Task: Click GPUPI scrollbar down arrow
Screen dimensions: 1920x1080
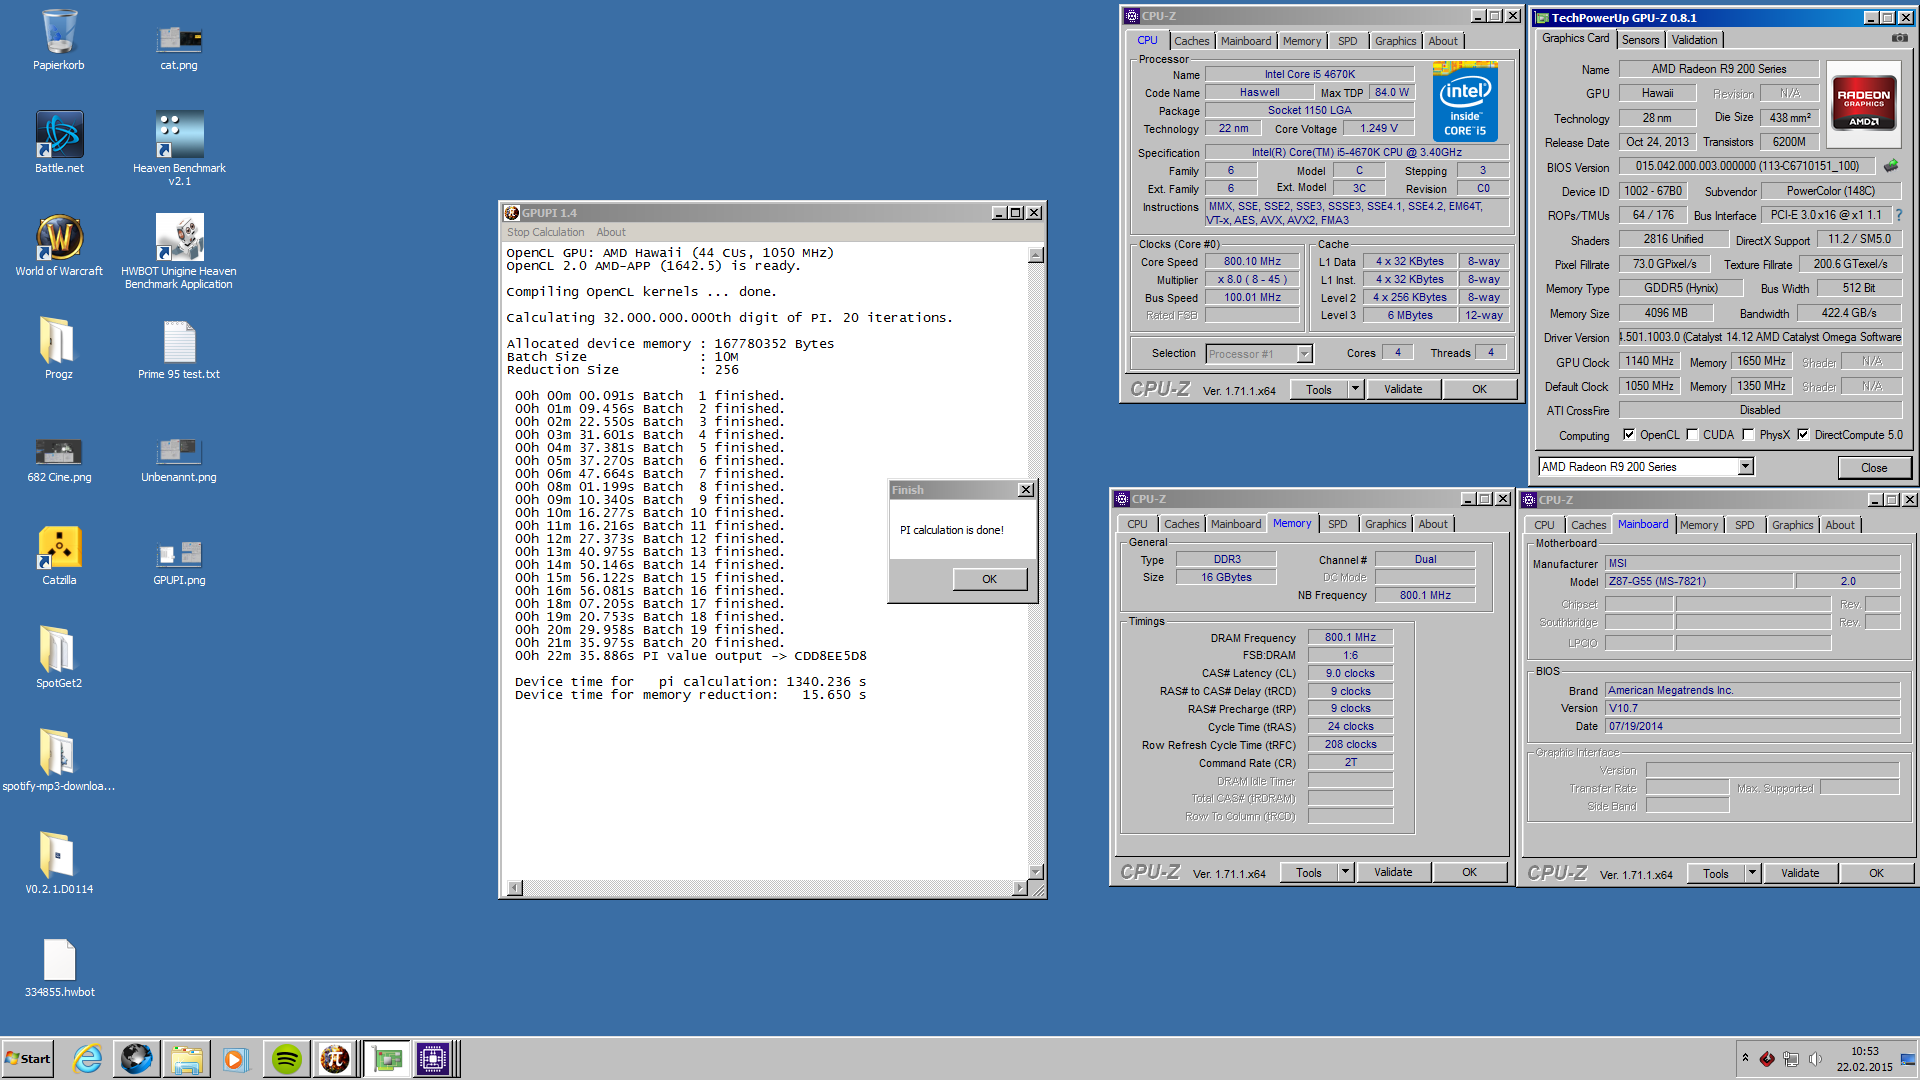Action: [1036, 872]
